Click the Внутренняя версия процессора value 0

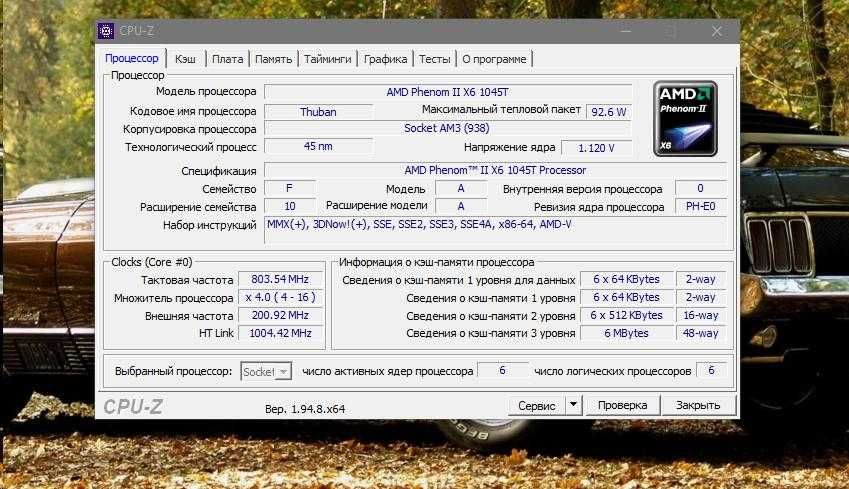[x=700, y=188]
